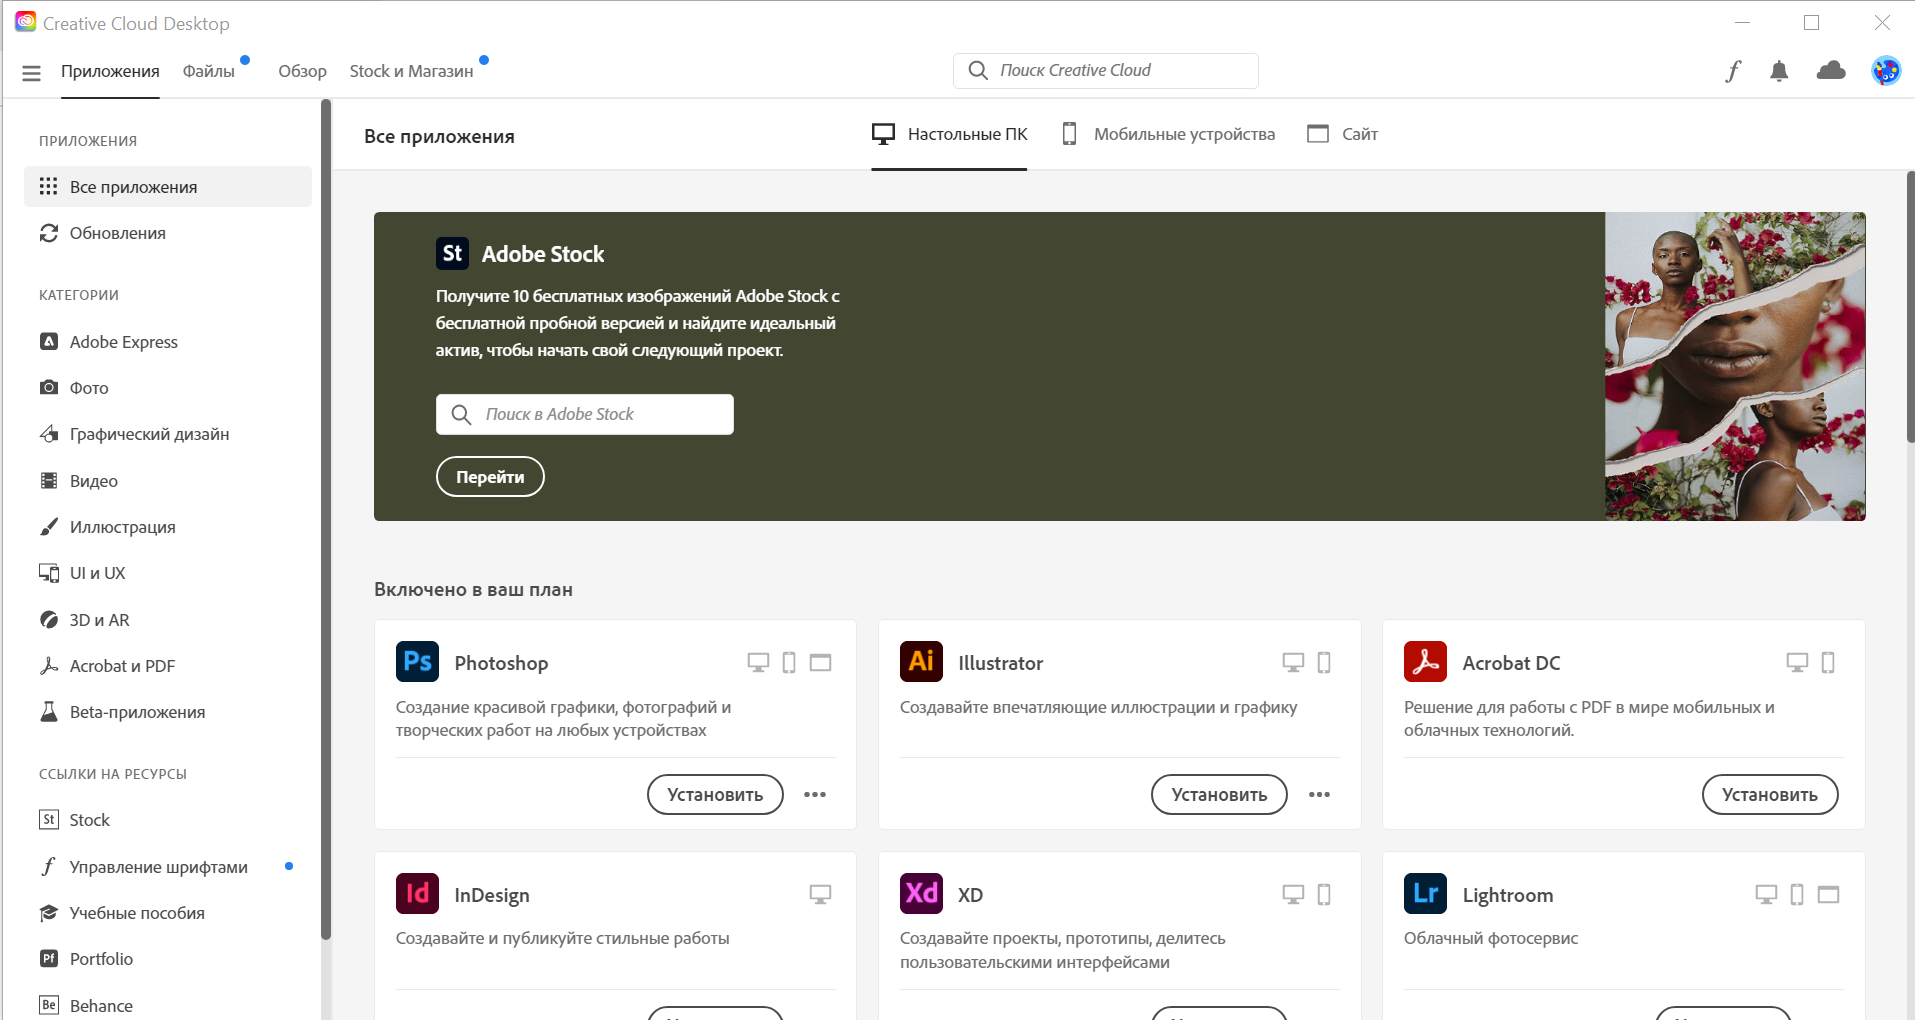
Task: Click the sidebar vertical scrollbar
Action: pos(325,520)
